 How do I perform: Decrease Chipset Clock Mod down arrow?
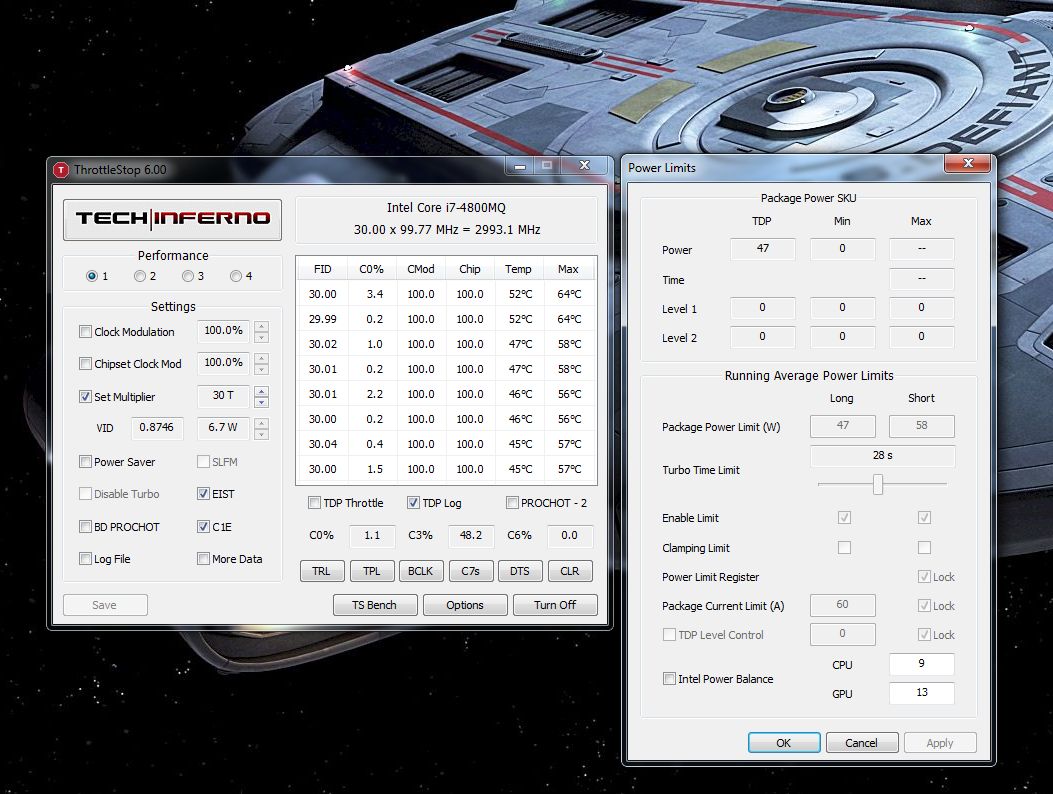pos(262,369)
